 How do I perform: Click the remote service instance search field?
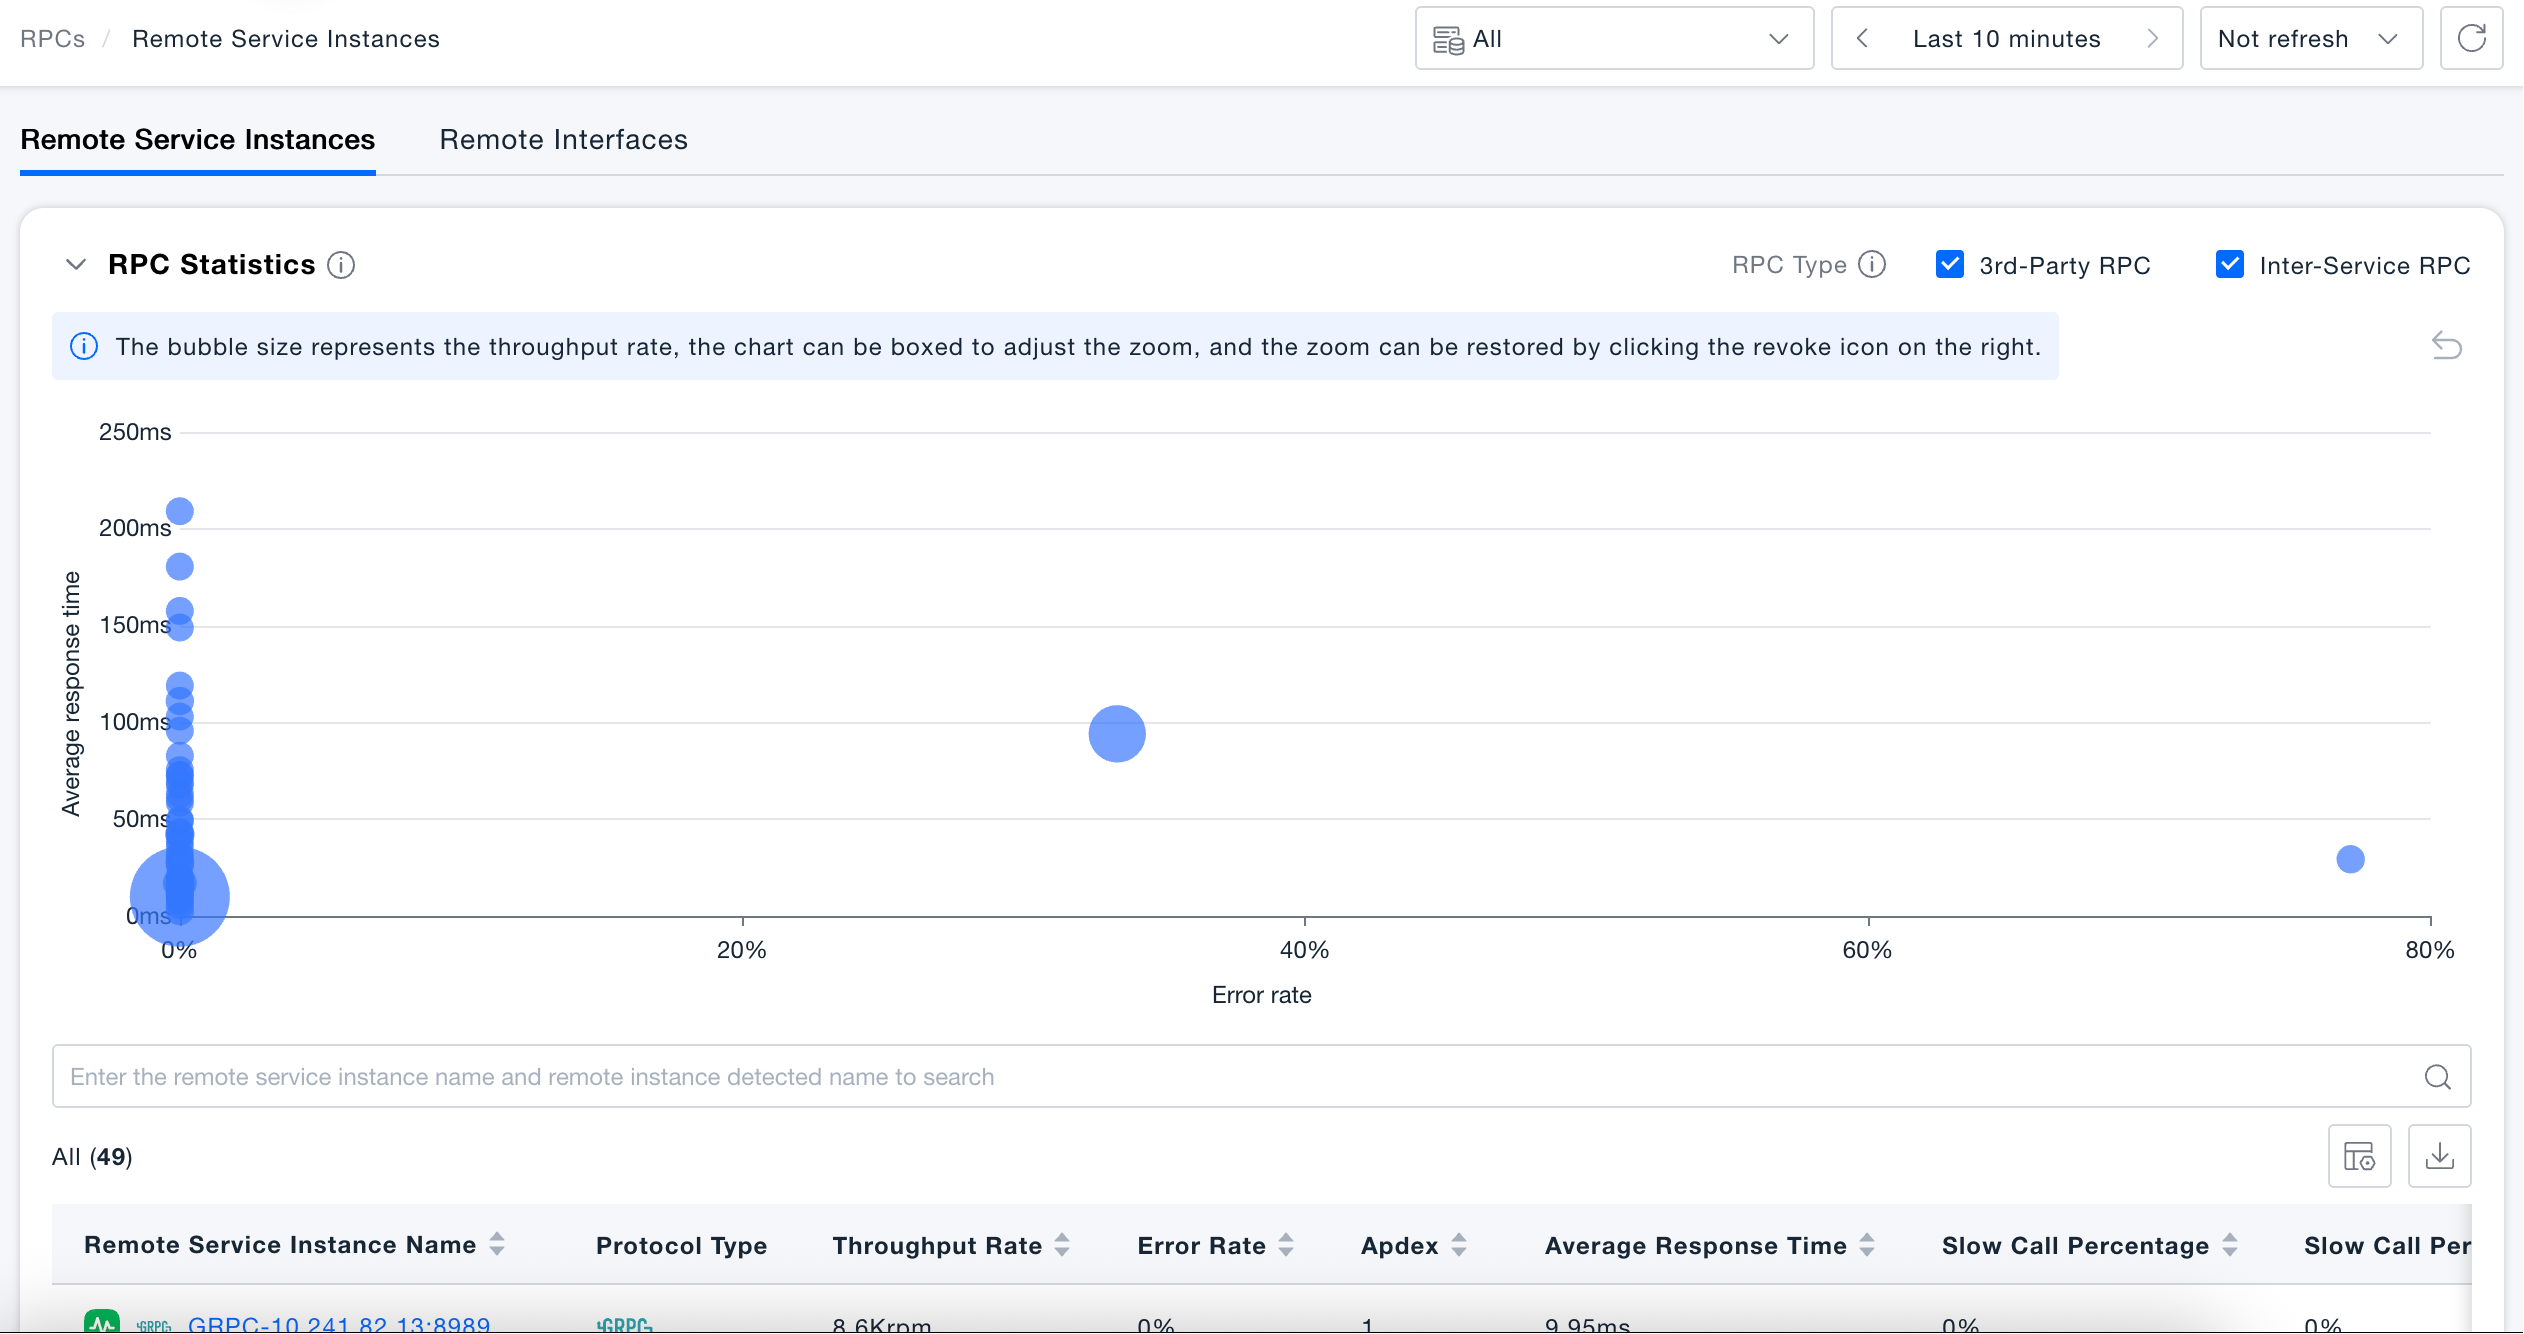[1261, 1077]
